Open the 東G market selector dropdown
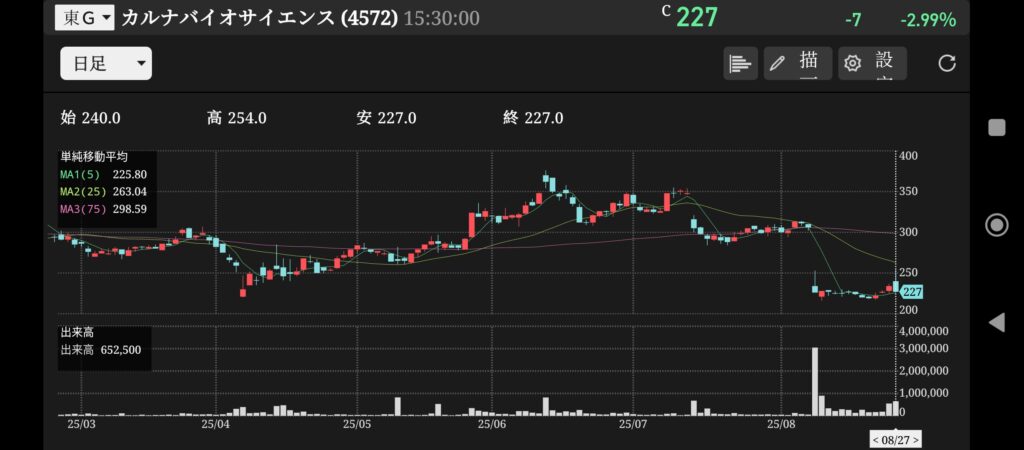The width and height of the screenshot is (1024, 450). pyautogui.click(x=84, y=18)
